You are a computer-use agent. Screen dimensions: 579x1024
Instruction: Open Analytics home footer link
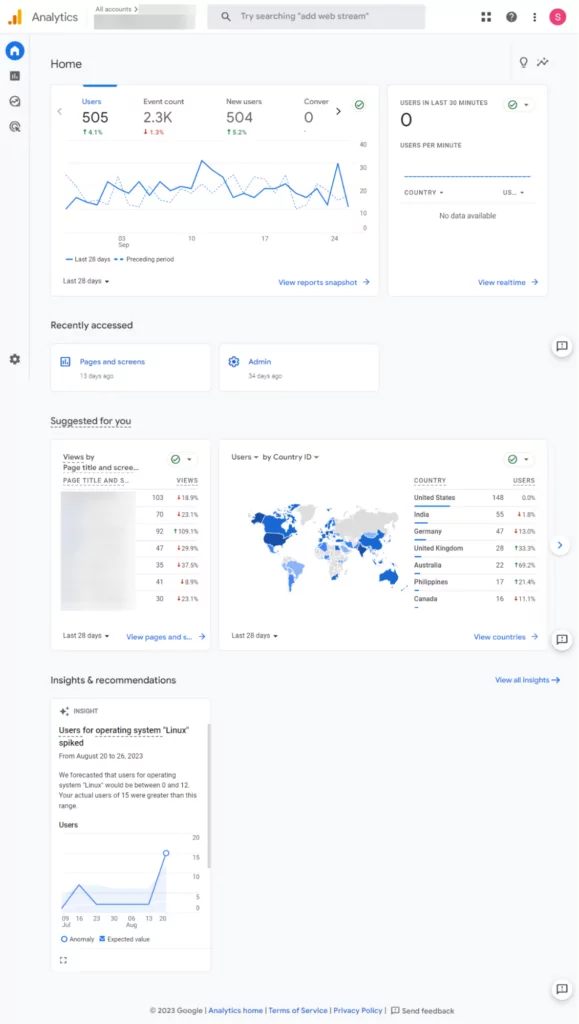(236, 1010)
